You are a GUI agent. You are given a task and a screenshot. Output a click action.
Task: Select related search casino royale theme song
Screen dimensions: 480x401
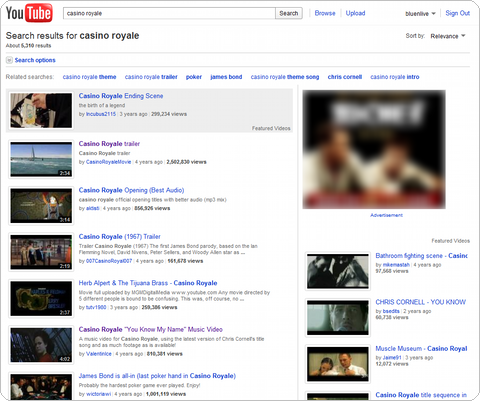(285, 77)
